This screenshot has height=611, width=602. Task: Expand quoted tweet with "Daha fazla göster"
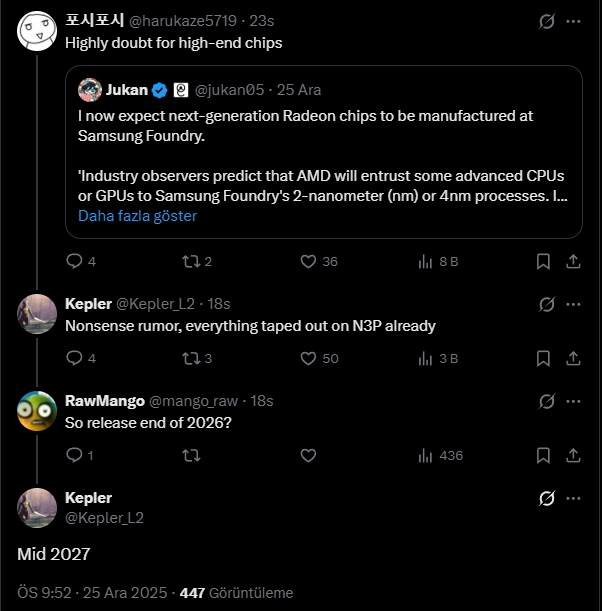click(137, 216)
